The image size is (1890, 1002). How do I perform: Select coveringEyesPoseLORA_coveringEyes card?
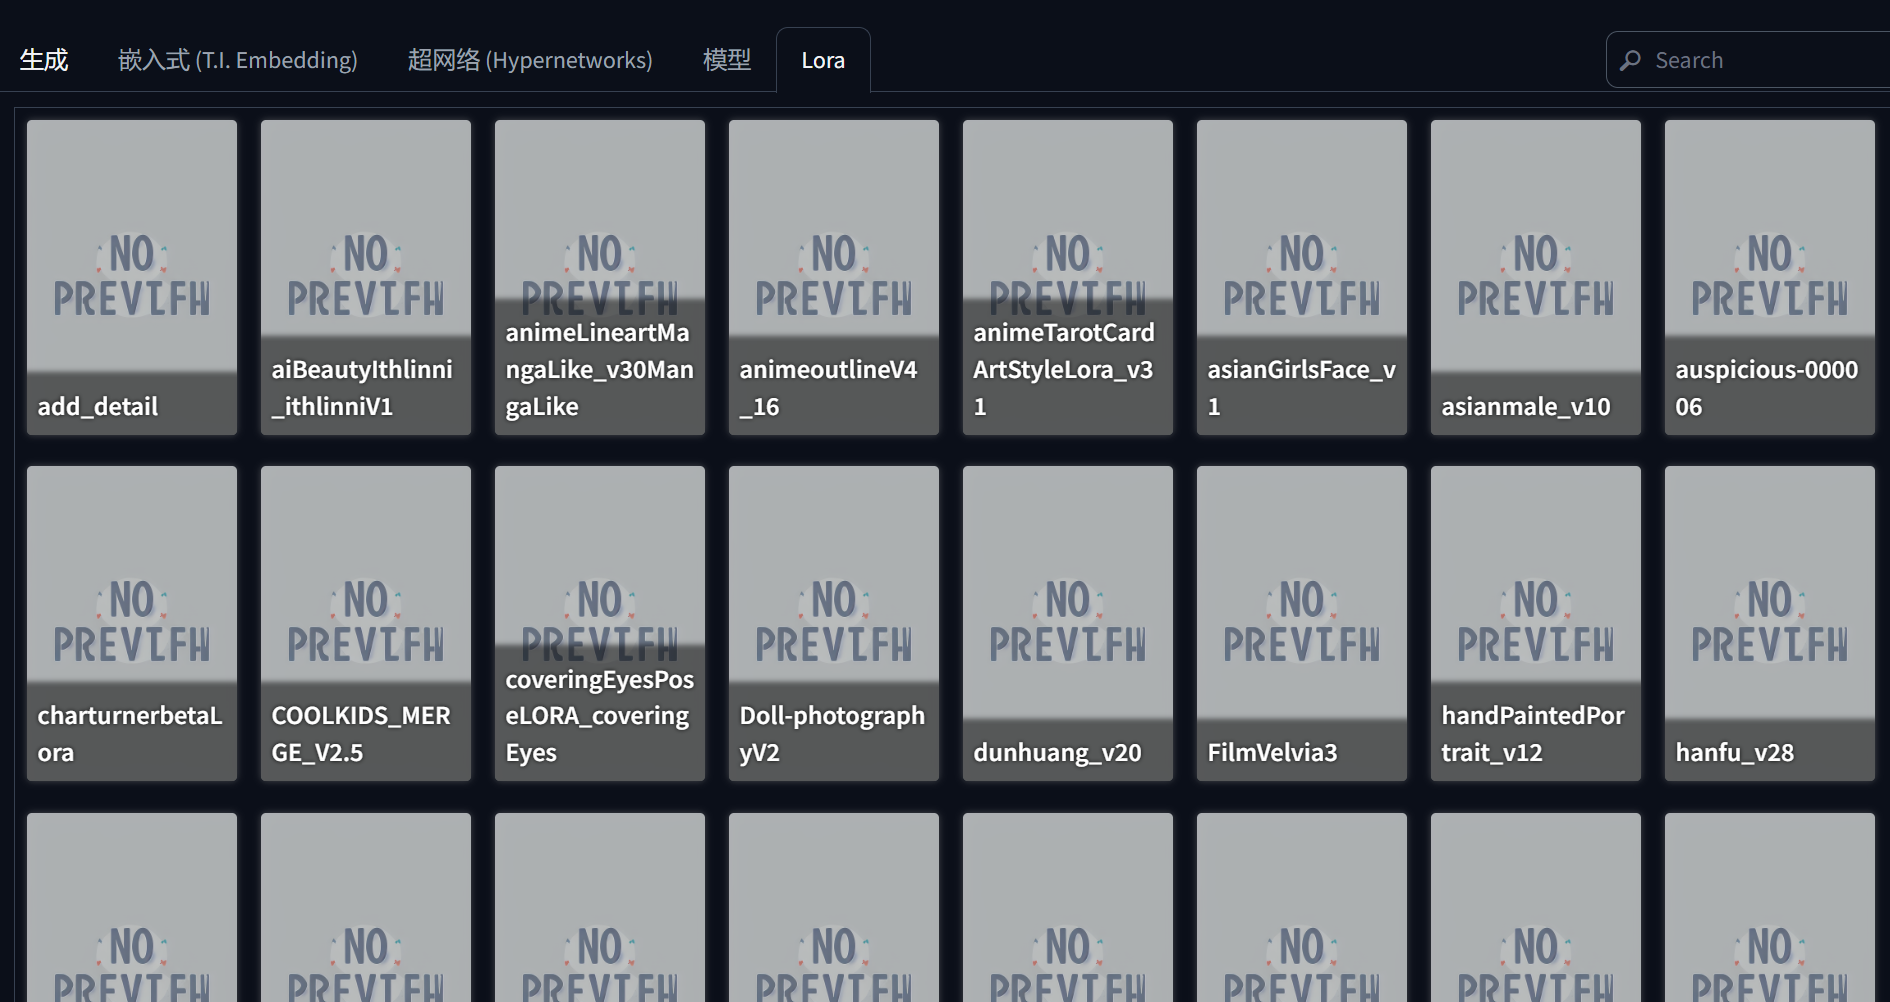click(600, 623)
